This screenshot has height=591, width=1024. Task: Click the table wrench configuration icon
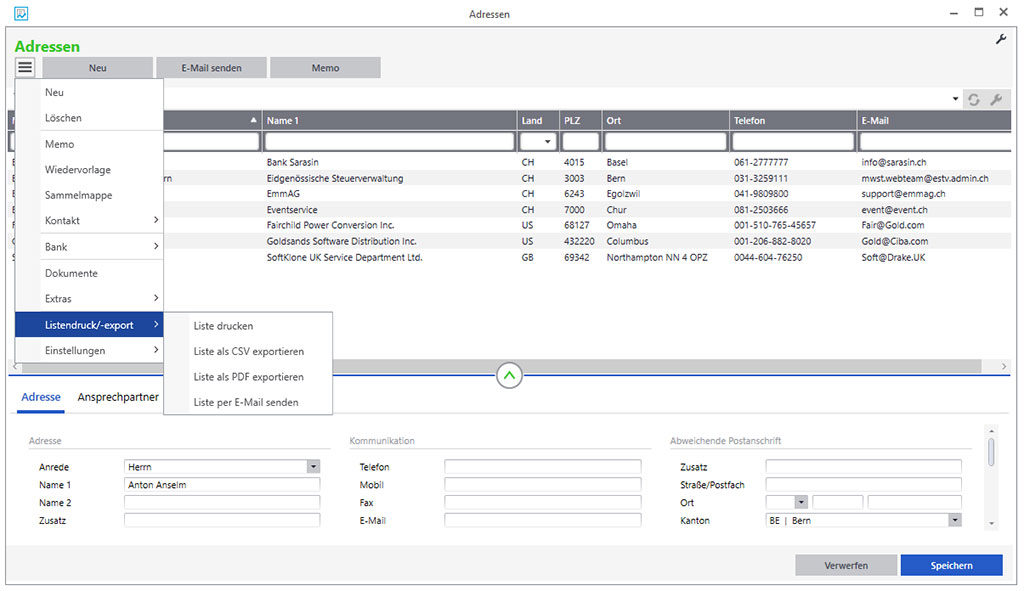(x=996, y=99)
